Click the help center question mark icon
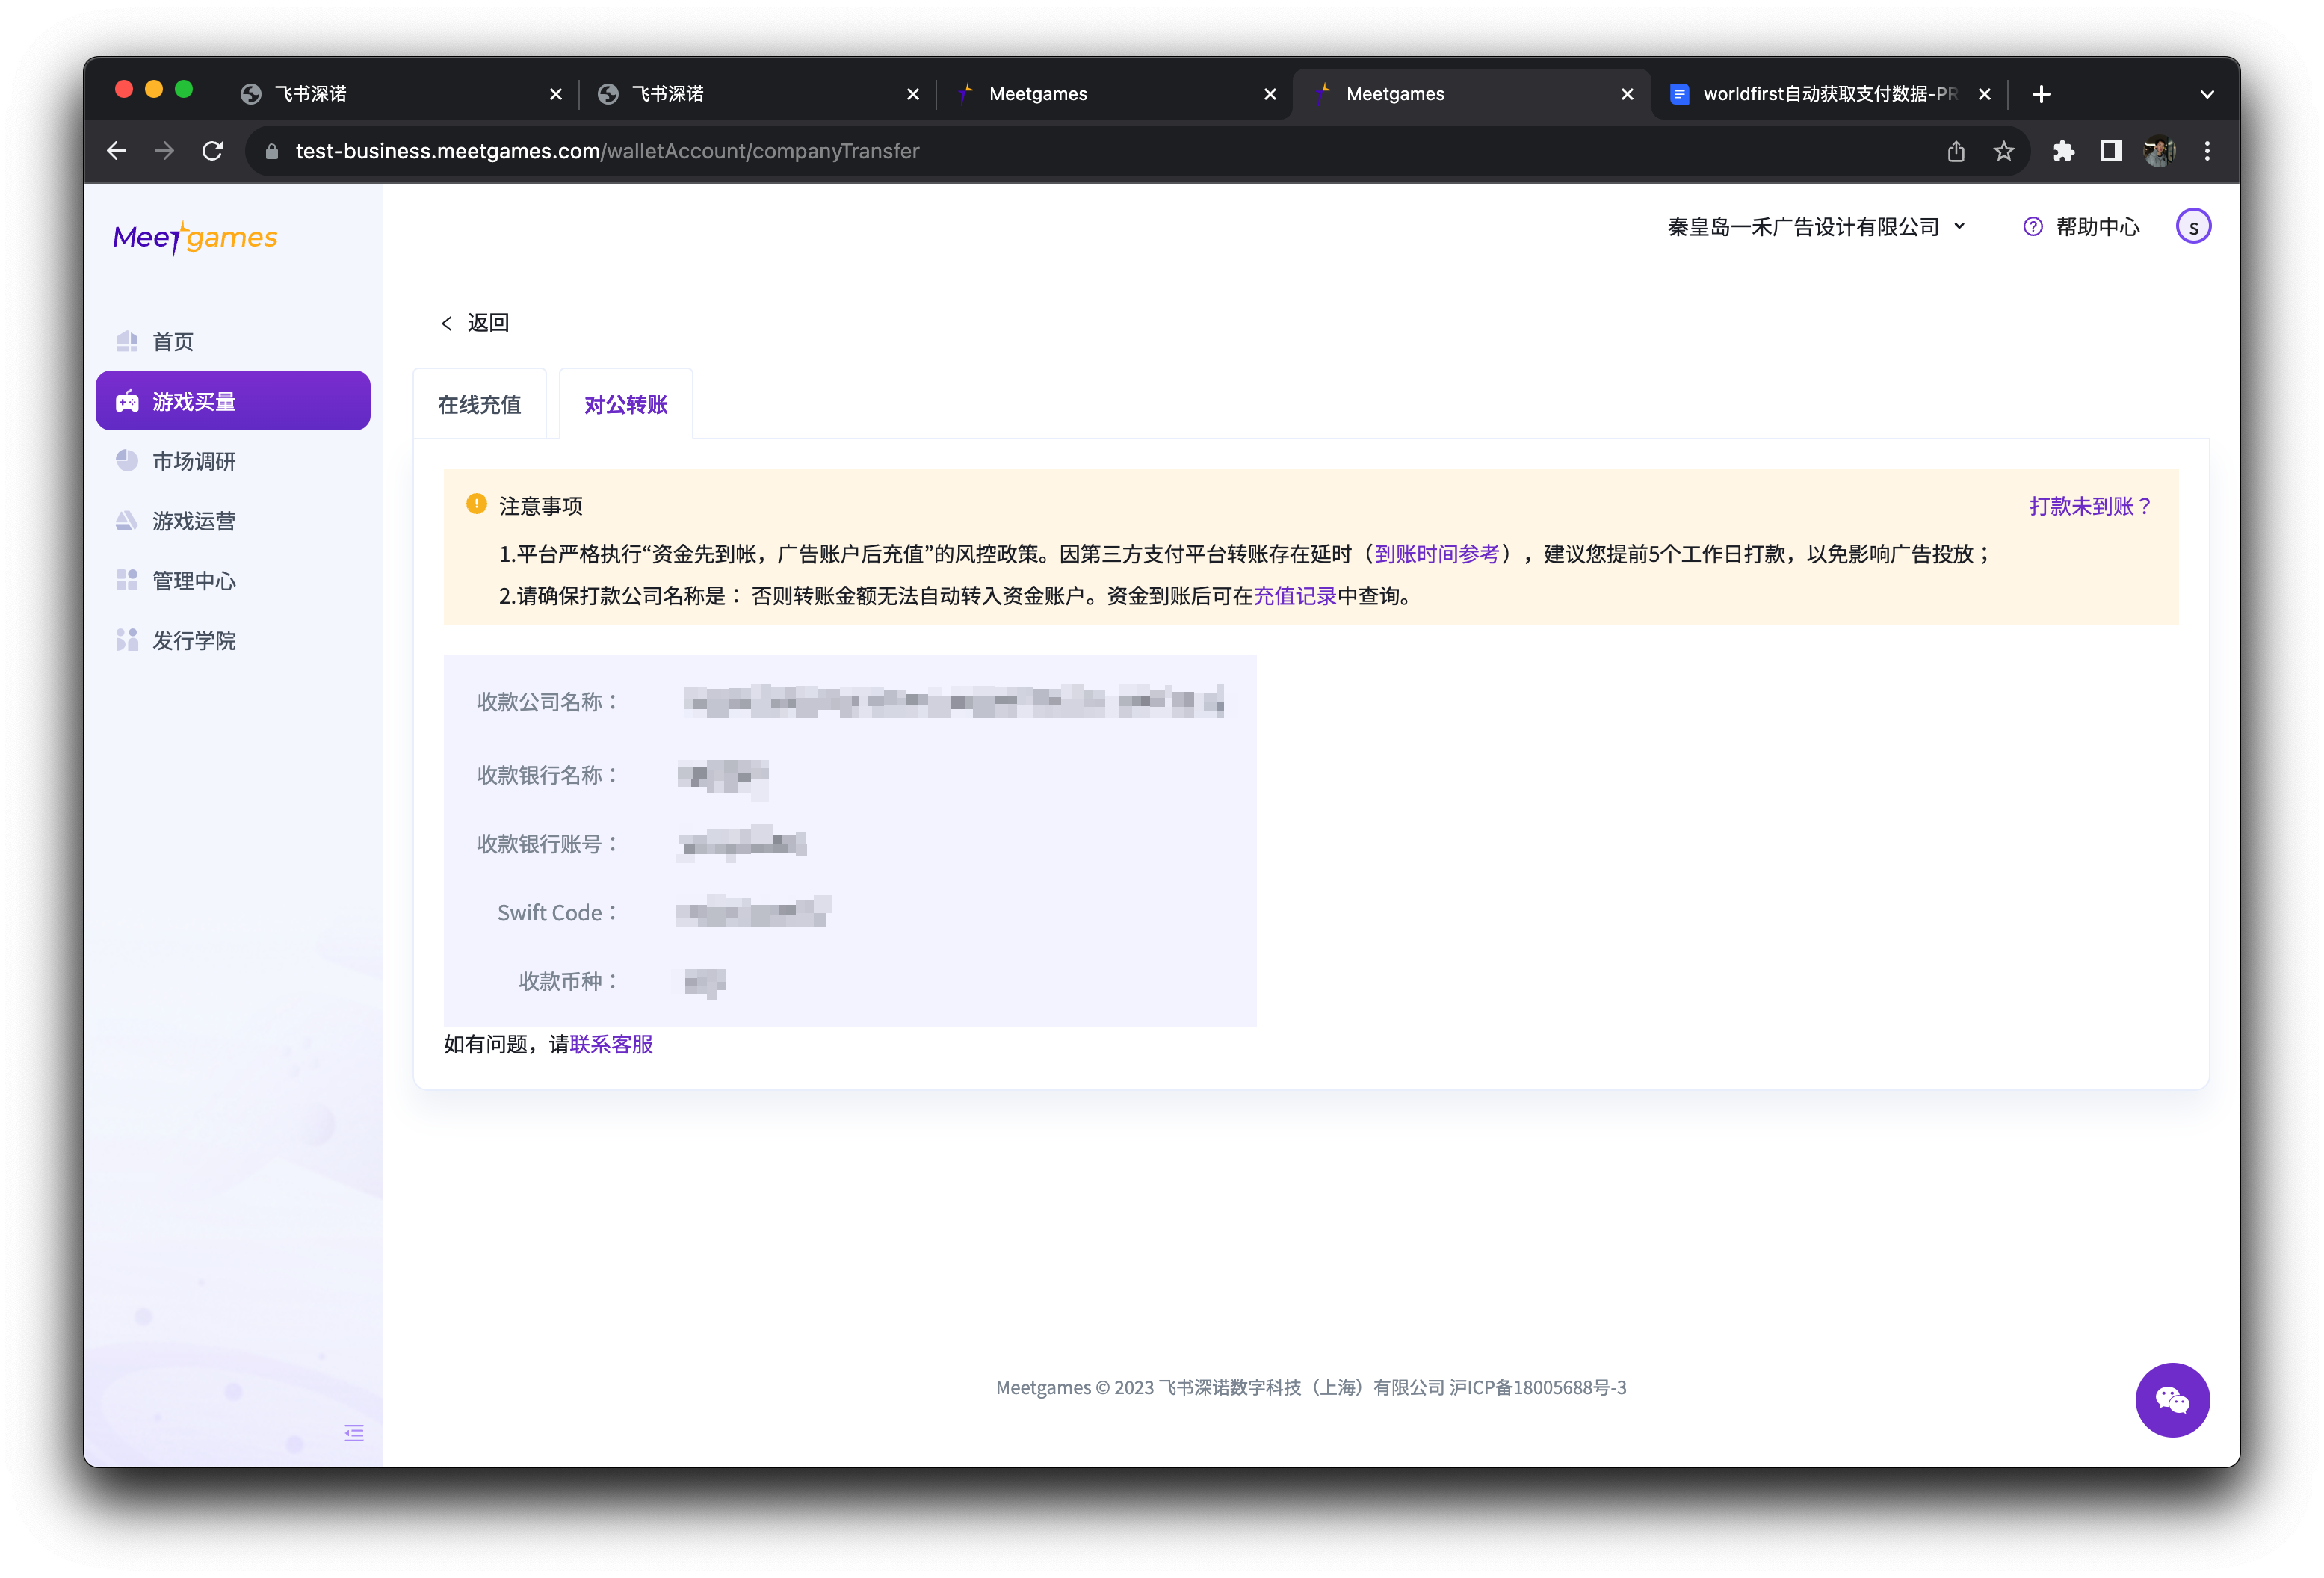Viewport: 2324px width, 1578px height. 2032,227
